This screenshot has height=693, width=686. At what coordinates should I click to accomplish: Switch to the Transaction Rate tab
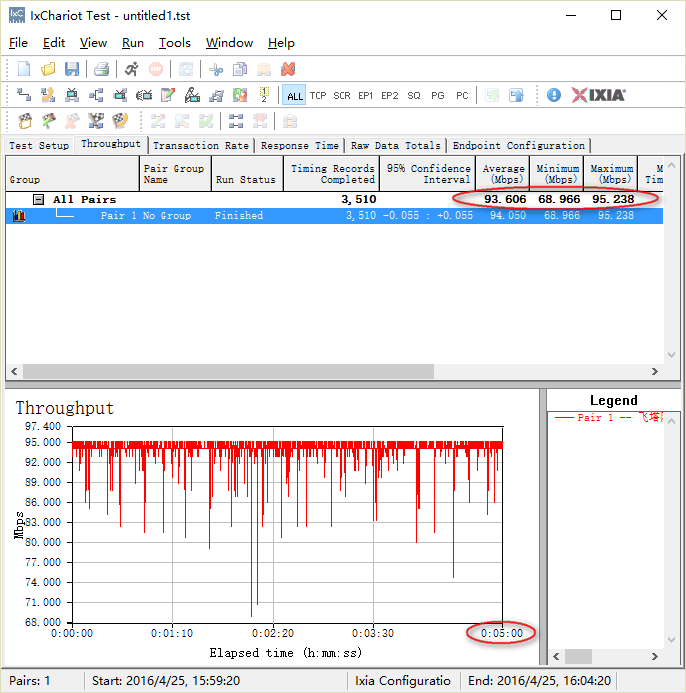201,145
